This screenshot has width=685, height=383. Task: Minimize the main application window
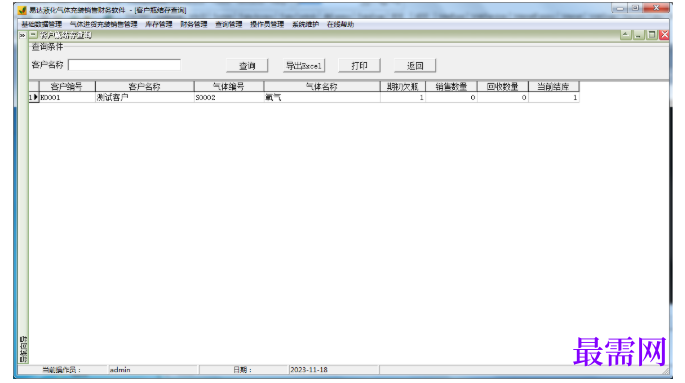[619, 8]
